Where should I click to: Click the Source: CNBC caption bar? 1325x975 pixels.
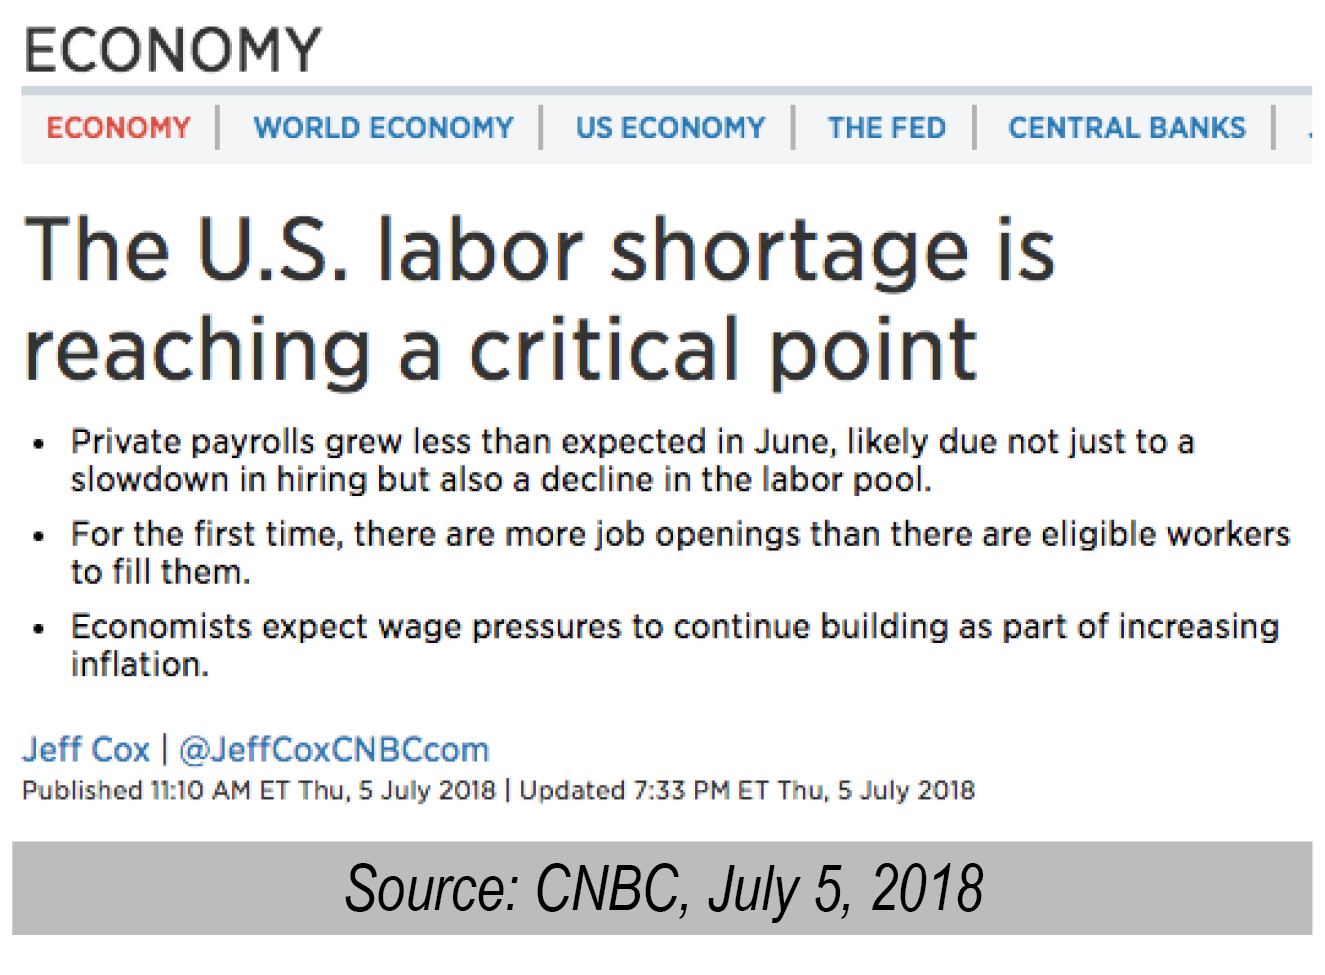(662, 888)
